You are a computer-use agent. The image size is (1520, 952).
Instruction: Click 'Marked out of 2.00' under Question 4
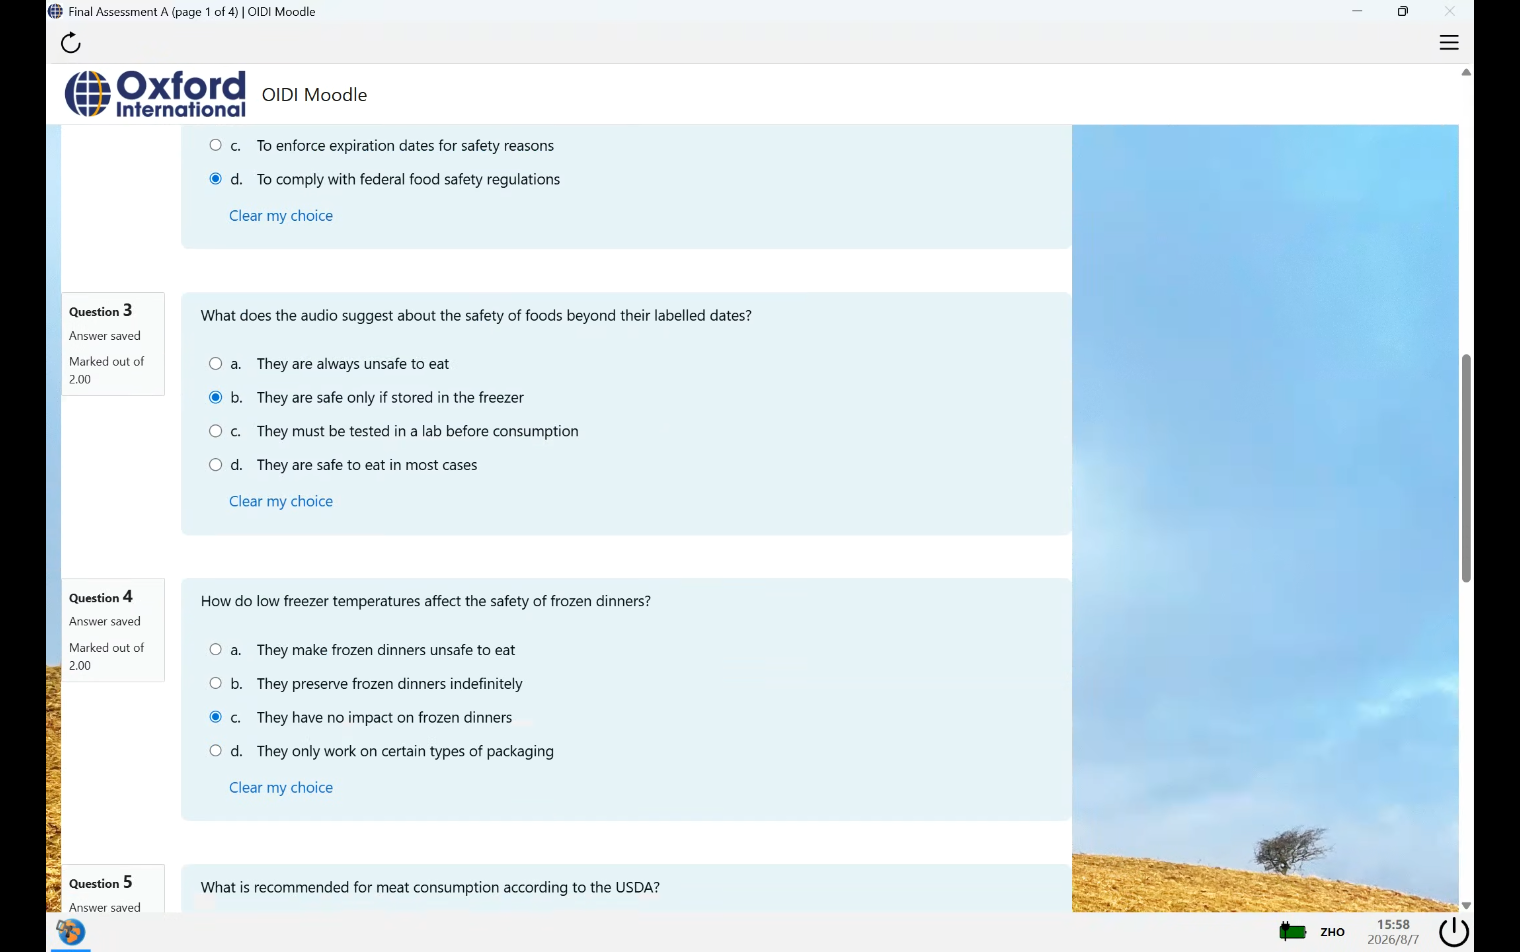click(x=106, y=657)
